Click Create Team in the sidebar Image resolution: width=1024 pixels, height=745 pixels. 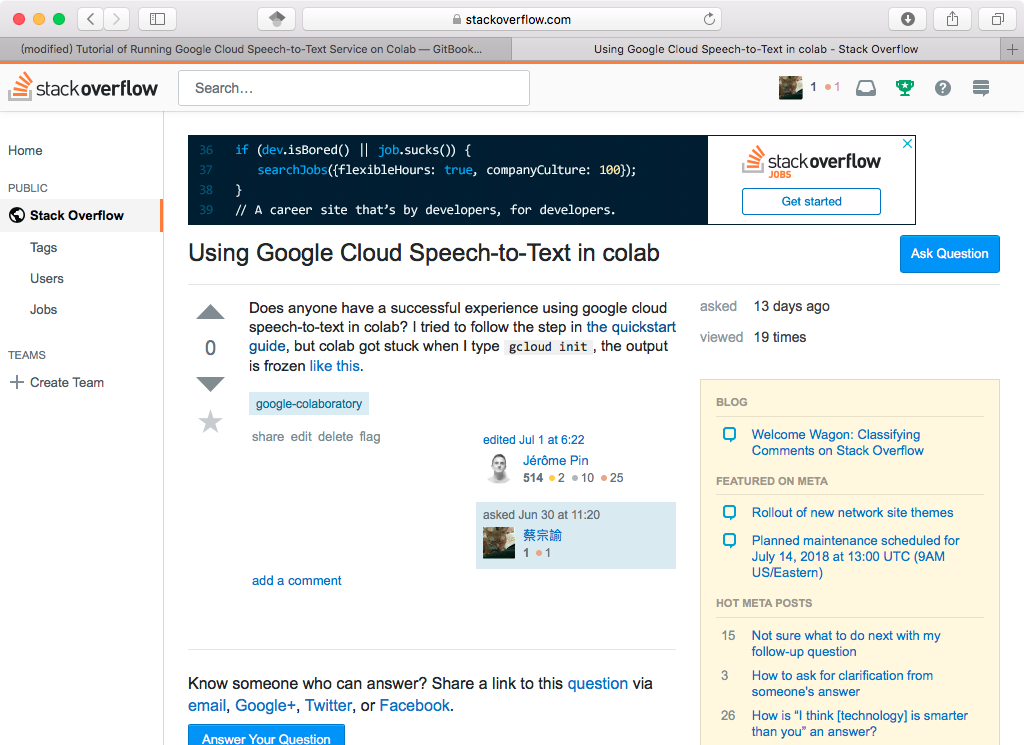[x=66, y=382]
